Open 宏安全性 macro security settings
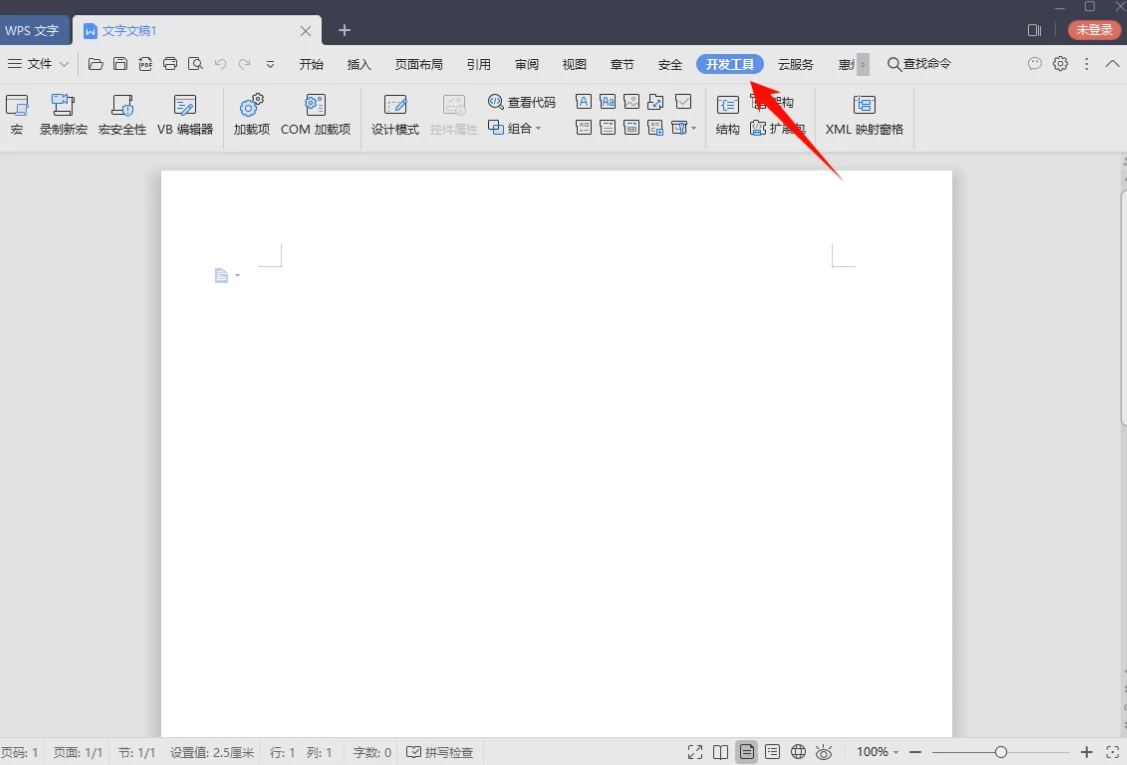1127x765 pixels. [x=122, y=115]
